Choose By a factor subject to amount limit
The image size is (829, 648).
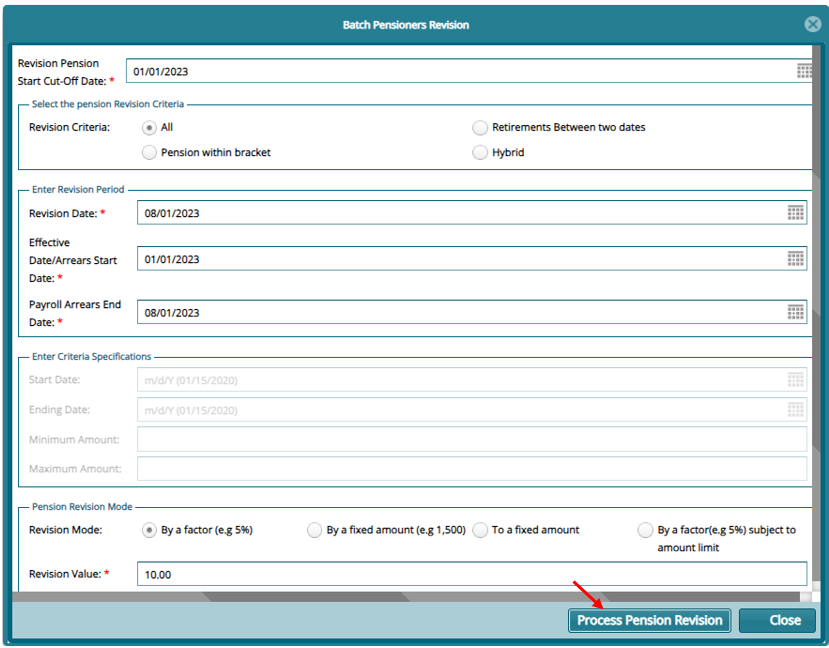click(x=645, y=530)
